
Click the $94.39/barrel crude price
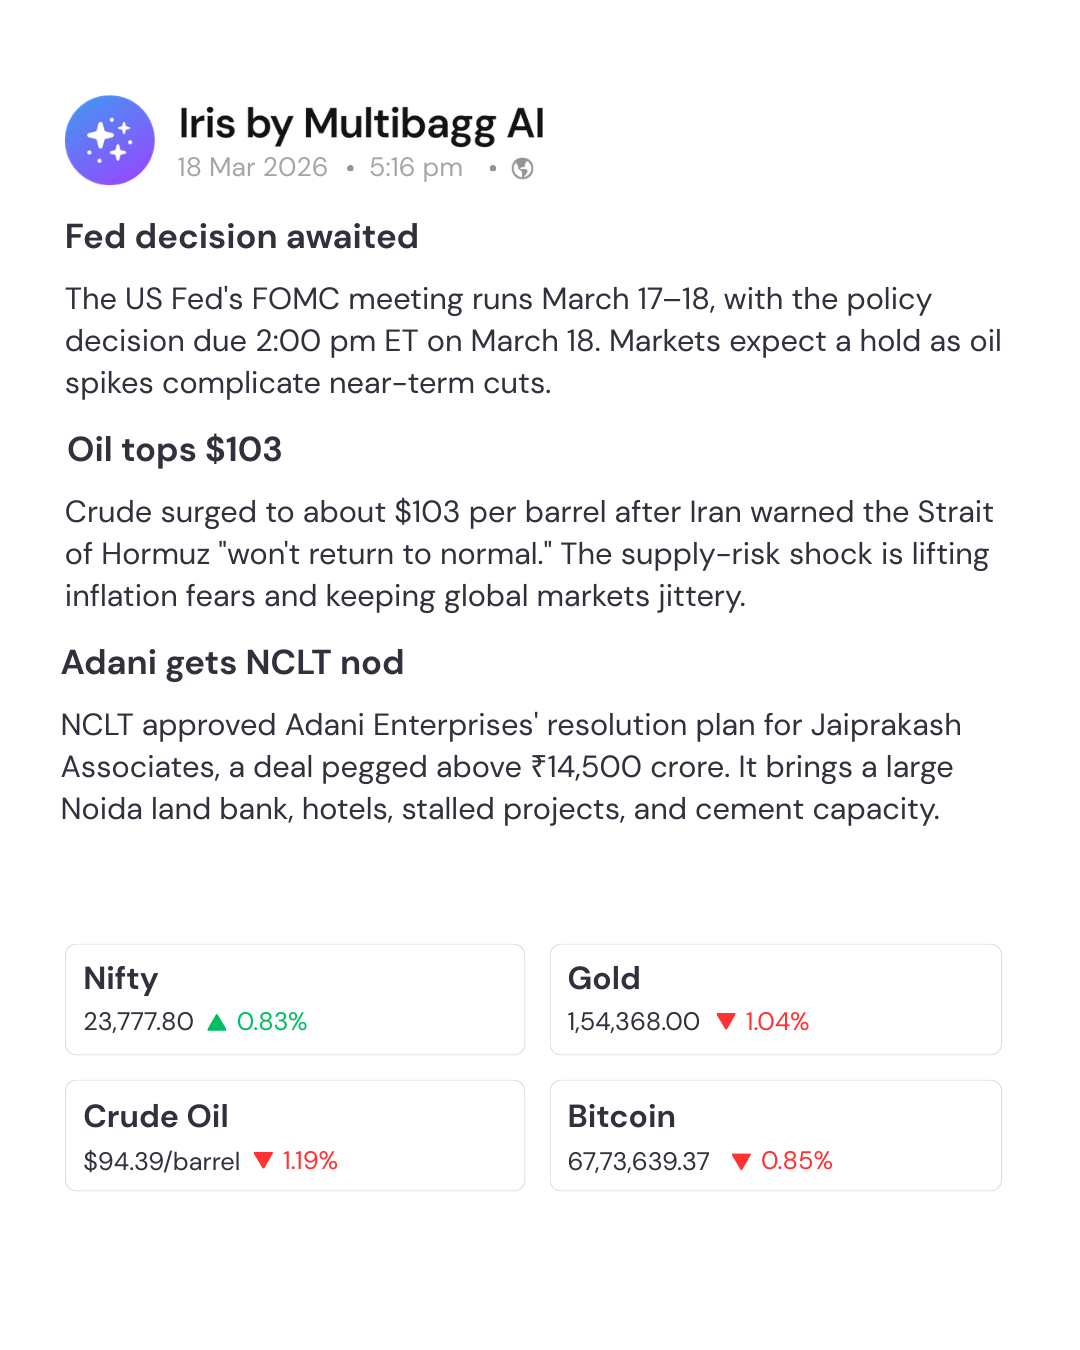pos(162,1161)
